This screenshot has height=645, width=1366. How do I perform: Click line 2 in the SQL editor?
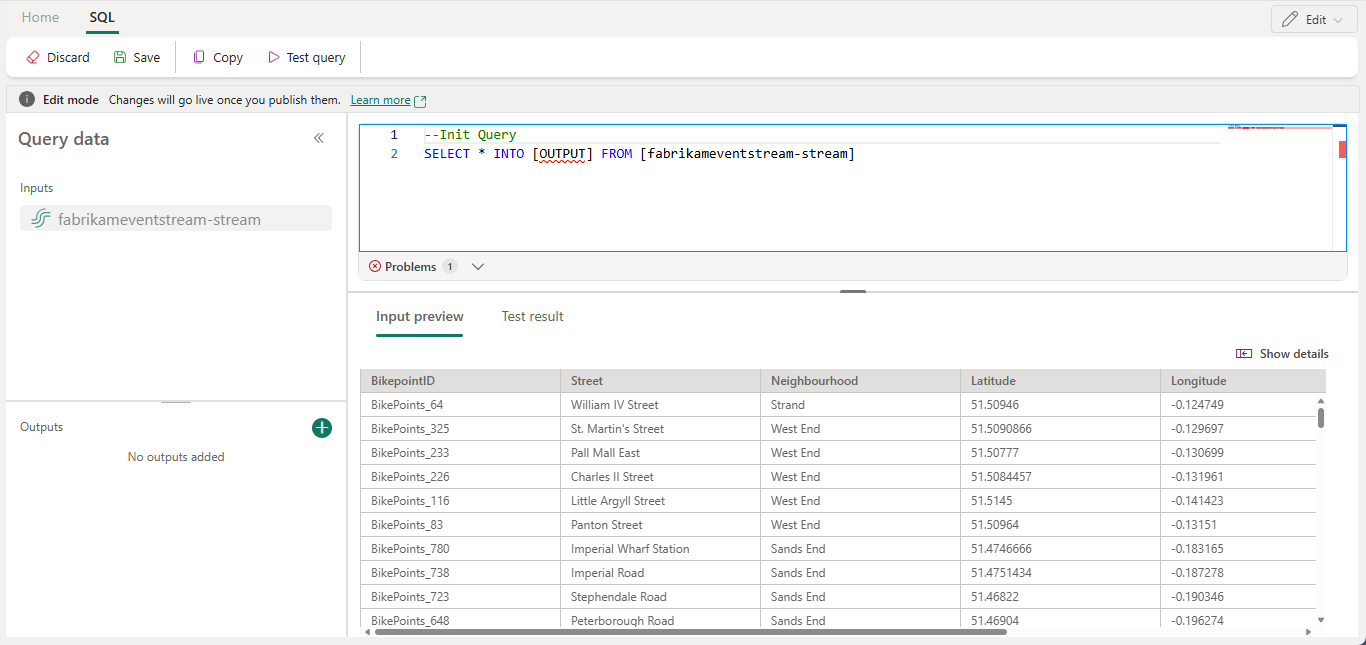coord(640,154)
